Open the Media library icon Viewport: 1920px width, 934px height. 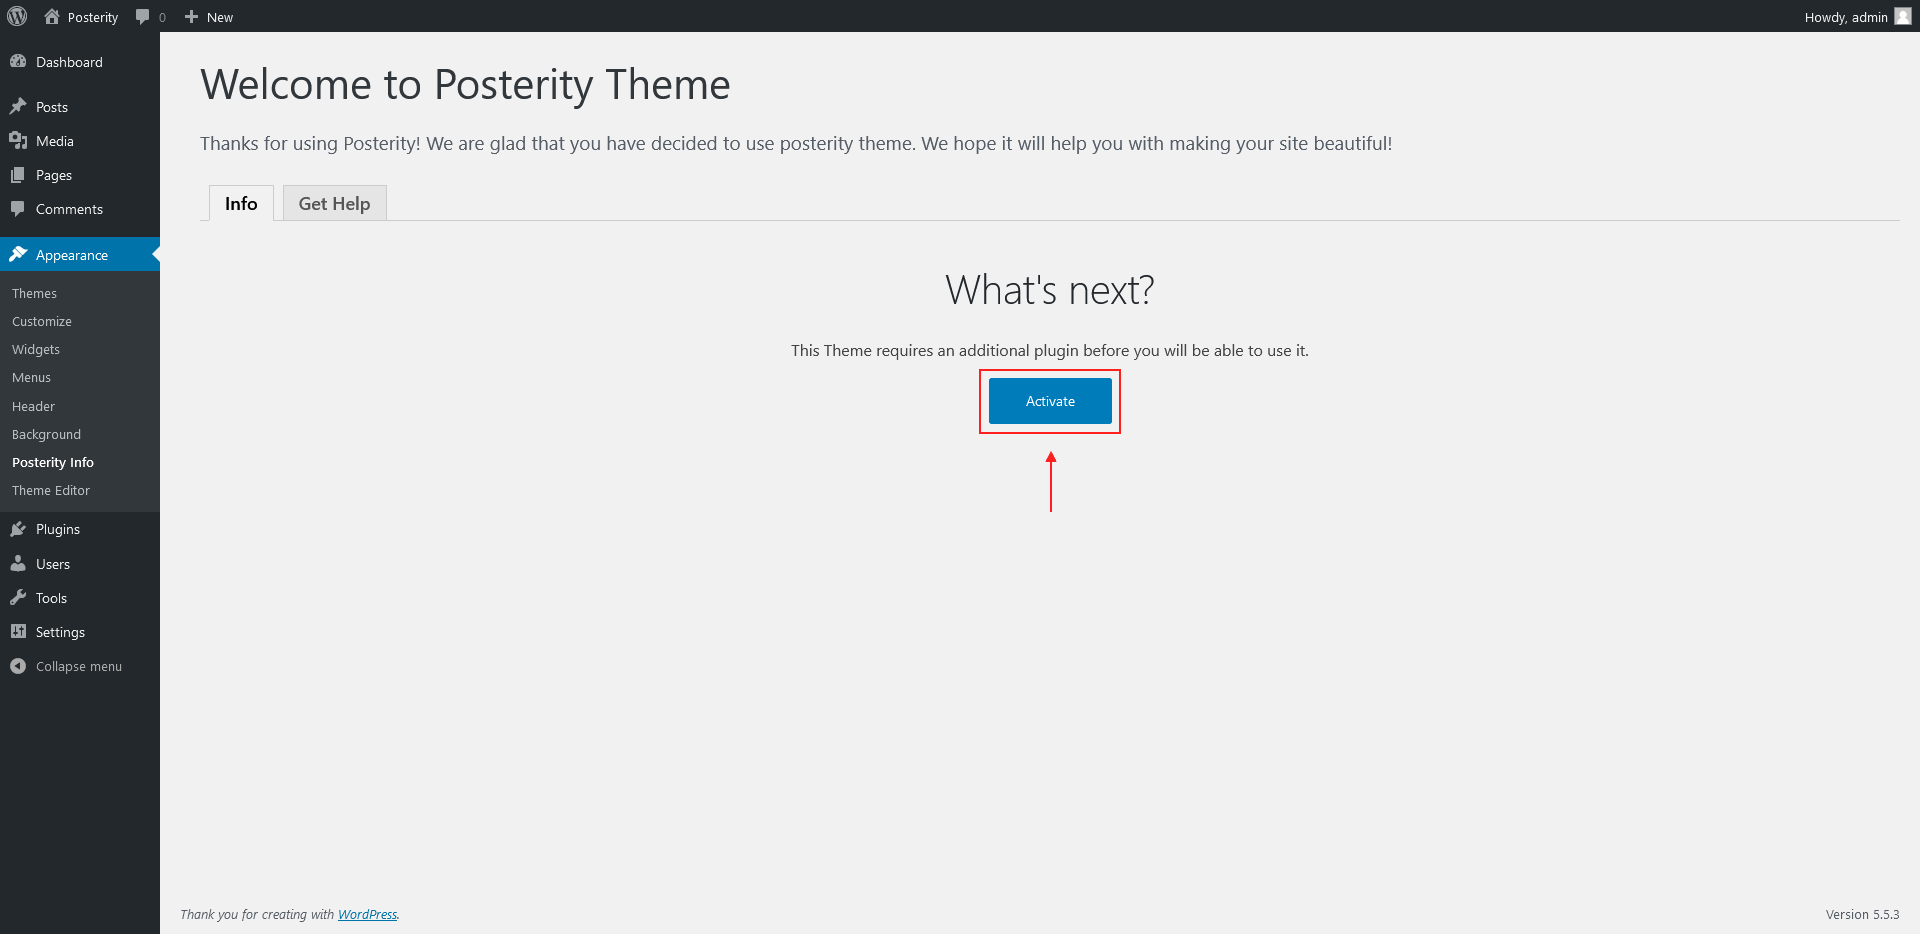pos(18,140)
